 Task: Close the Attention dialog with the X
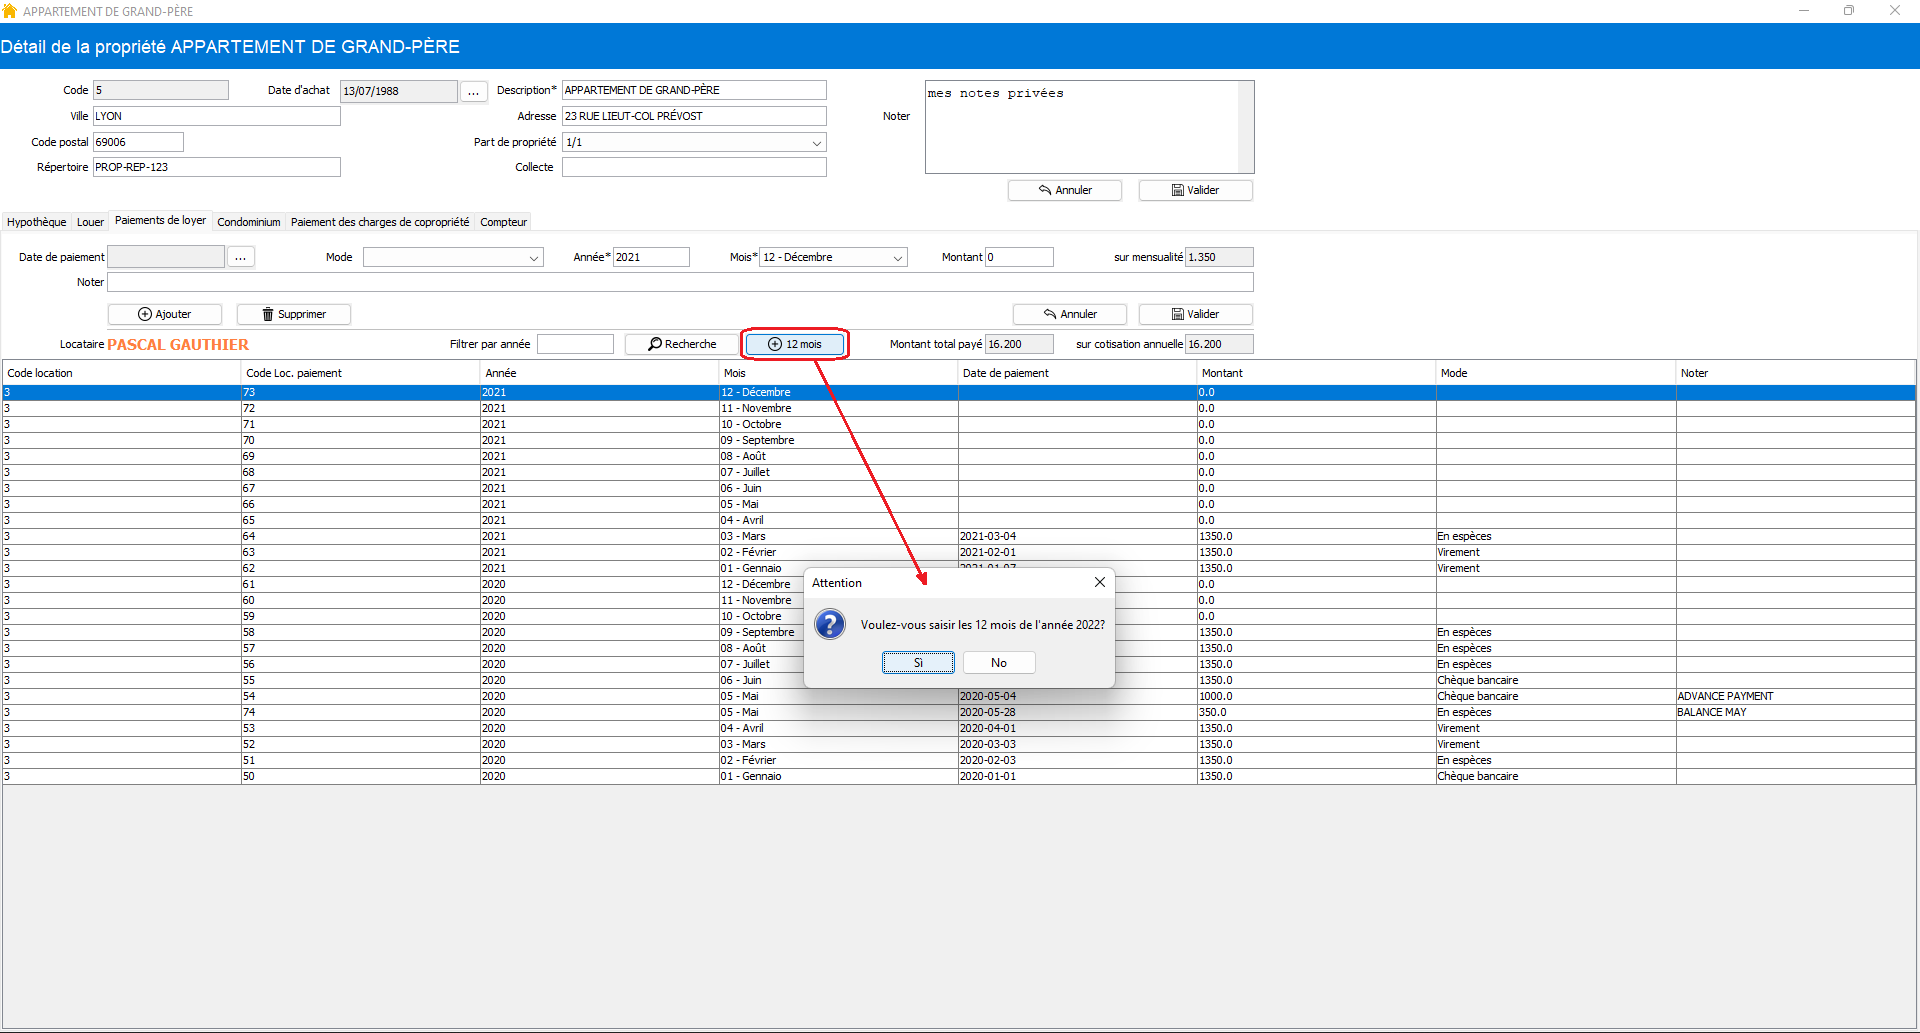point(1100,582)
